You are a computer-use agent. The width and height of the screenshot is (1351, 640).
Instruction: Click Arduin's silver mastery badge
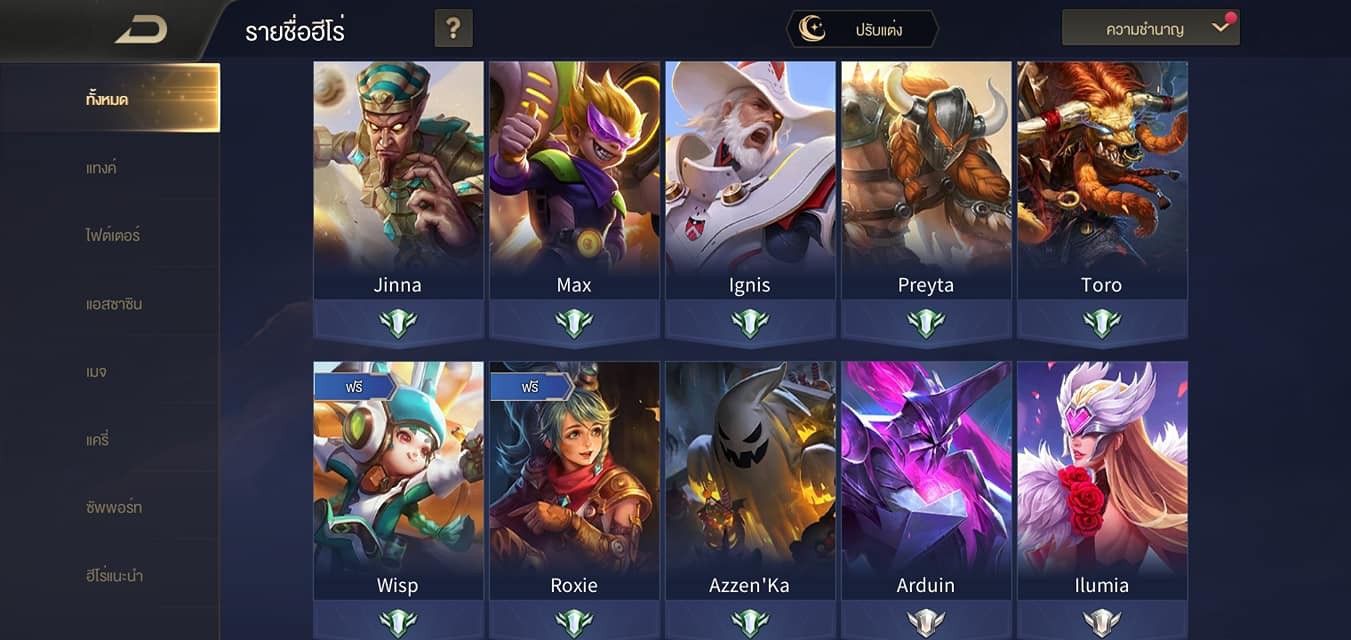pos(926,623)
